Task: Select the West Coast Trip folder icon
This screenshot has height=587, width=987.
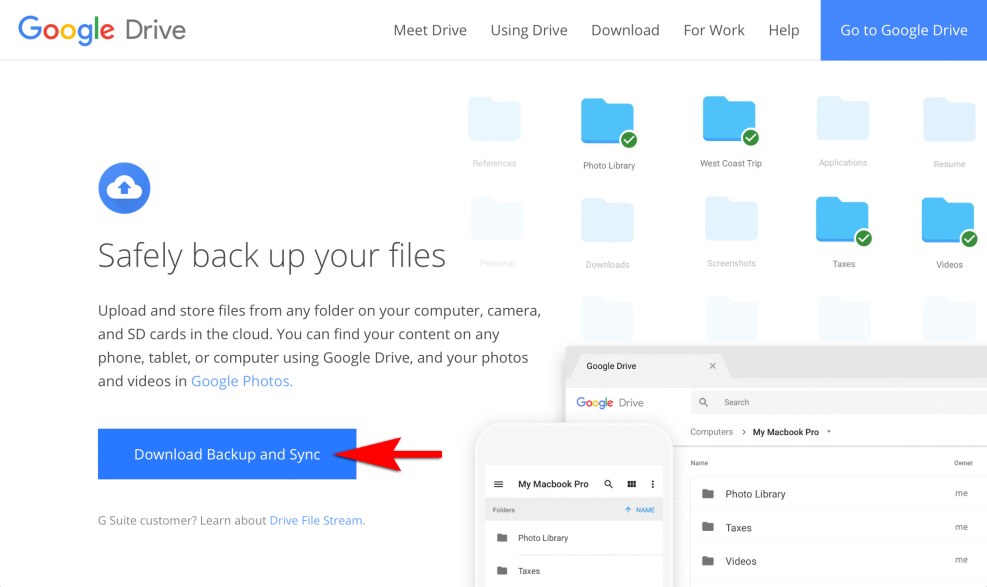Action: pos(729,117)
